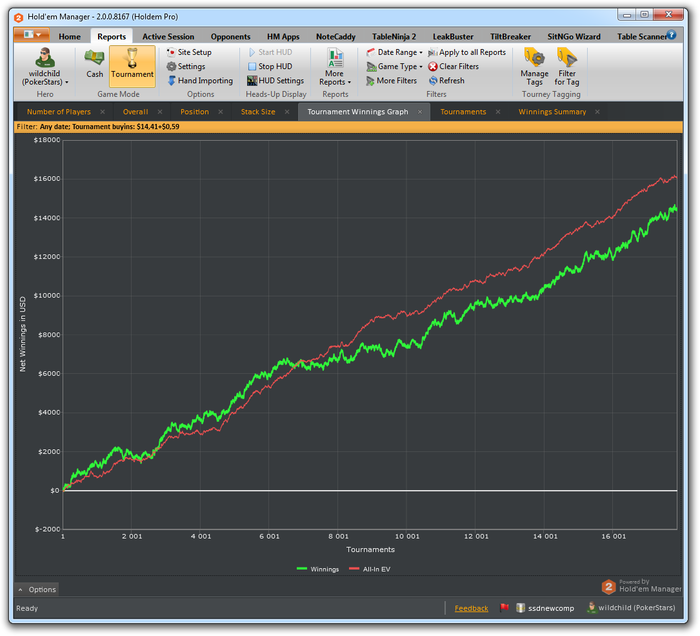Open Site Setup options
Viewport: 700px width, 636px height.
pyautogui.click(x=189, y=52)
